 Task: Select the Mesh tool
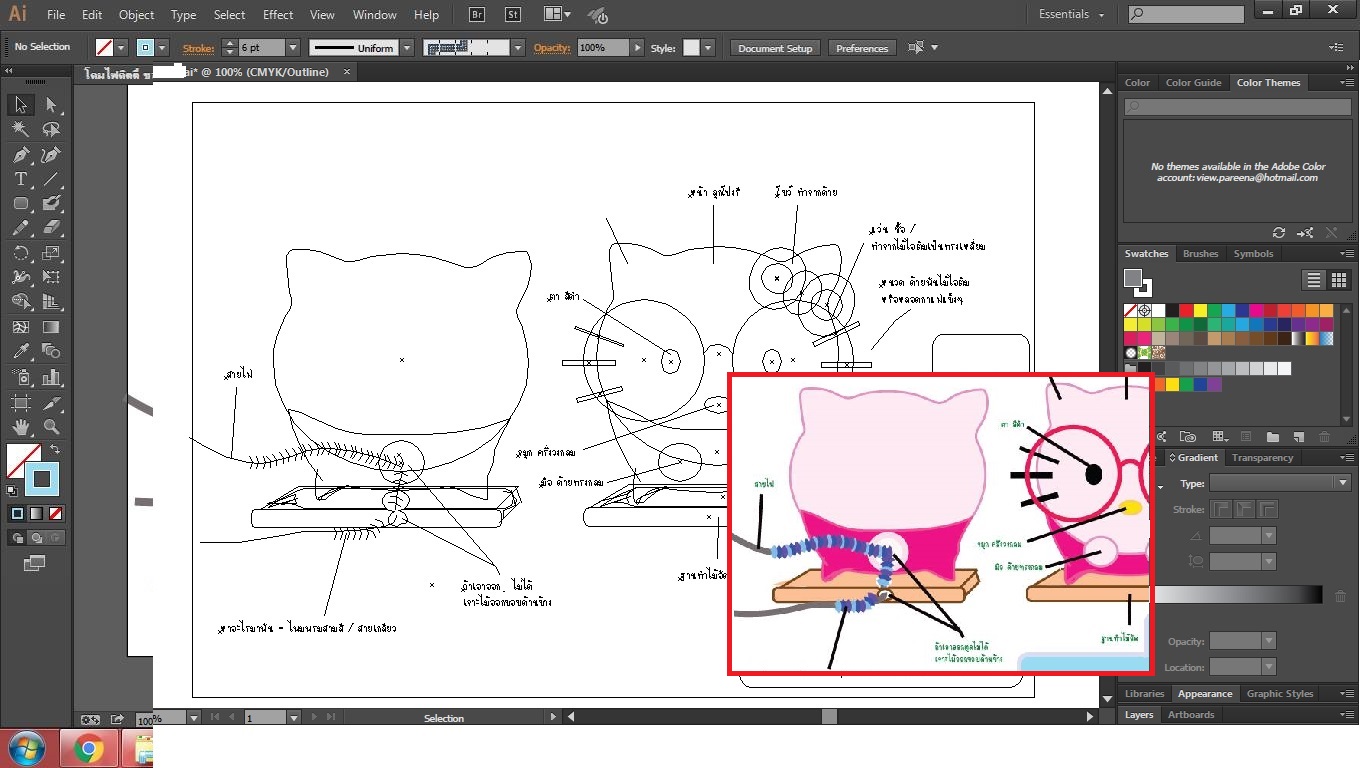[x=21, y=327]
